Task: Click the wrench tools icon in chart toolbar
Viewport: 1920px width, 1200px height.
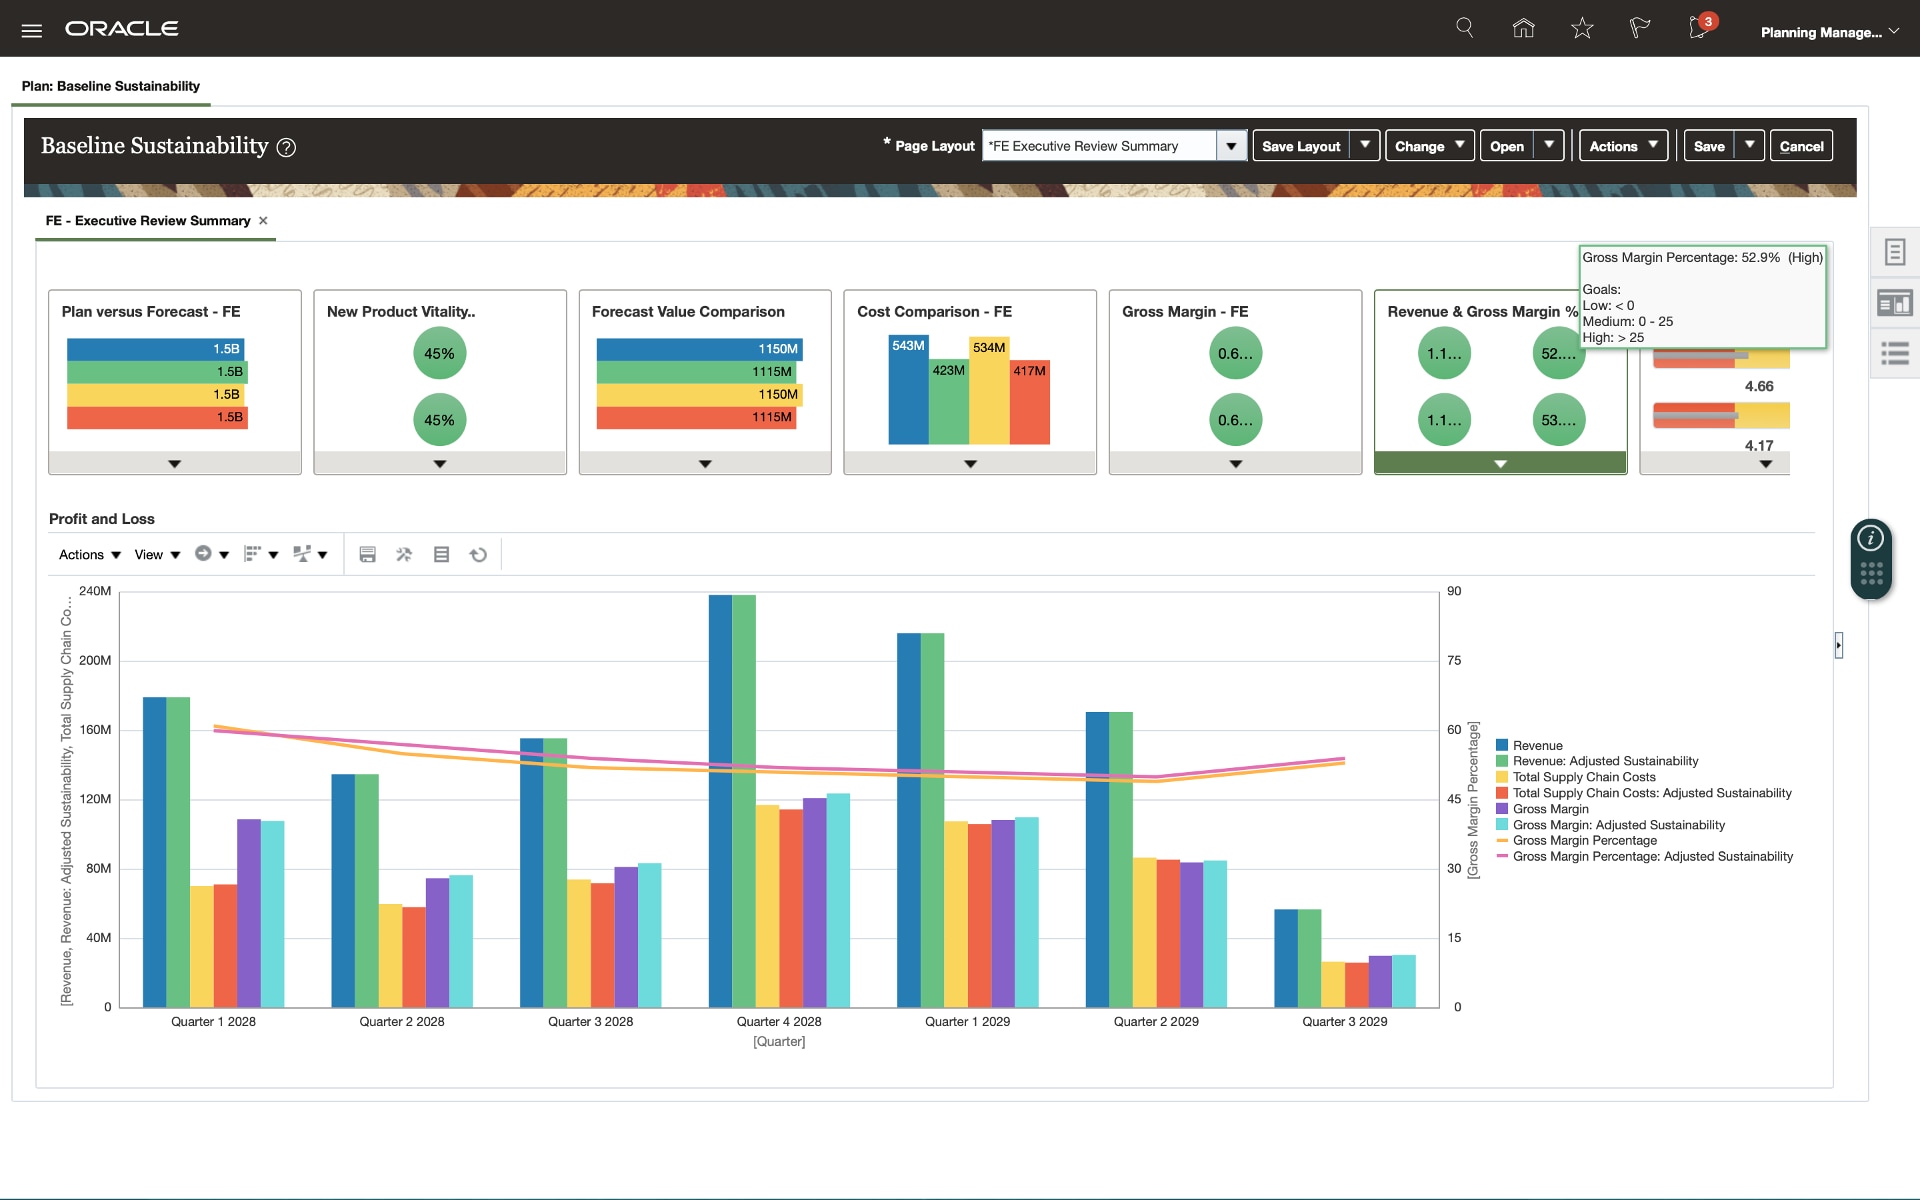Action: coord(404,555)
